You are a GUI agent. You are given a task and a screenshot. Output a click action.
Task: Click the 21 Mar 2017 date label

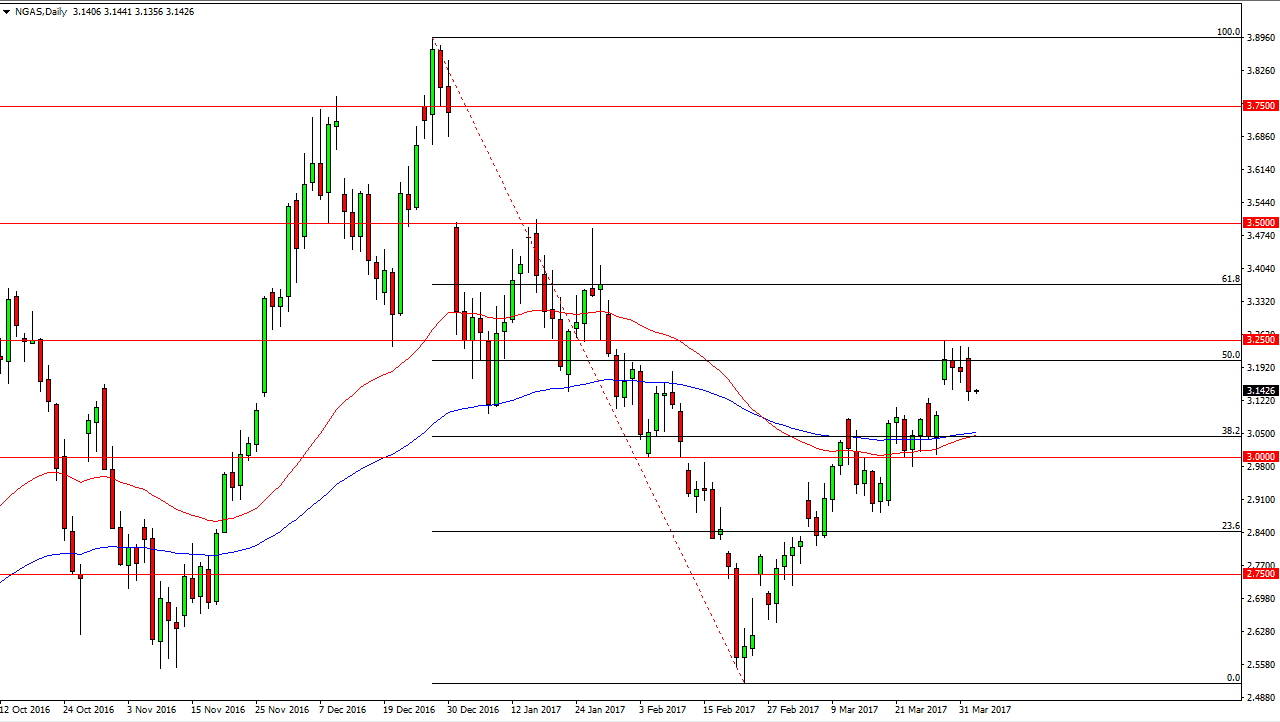click(921, 710)
